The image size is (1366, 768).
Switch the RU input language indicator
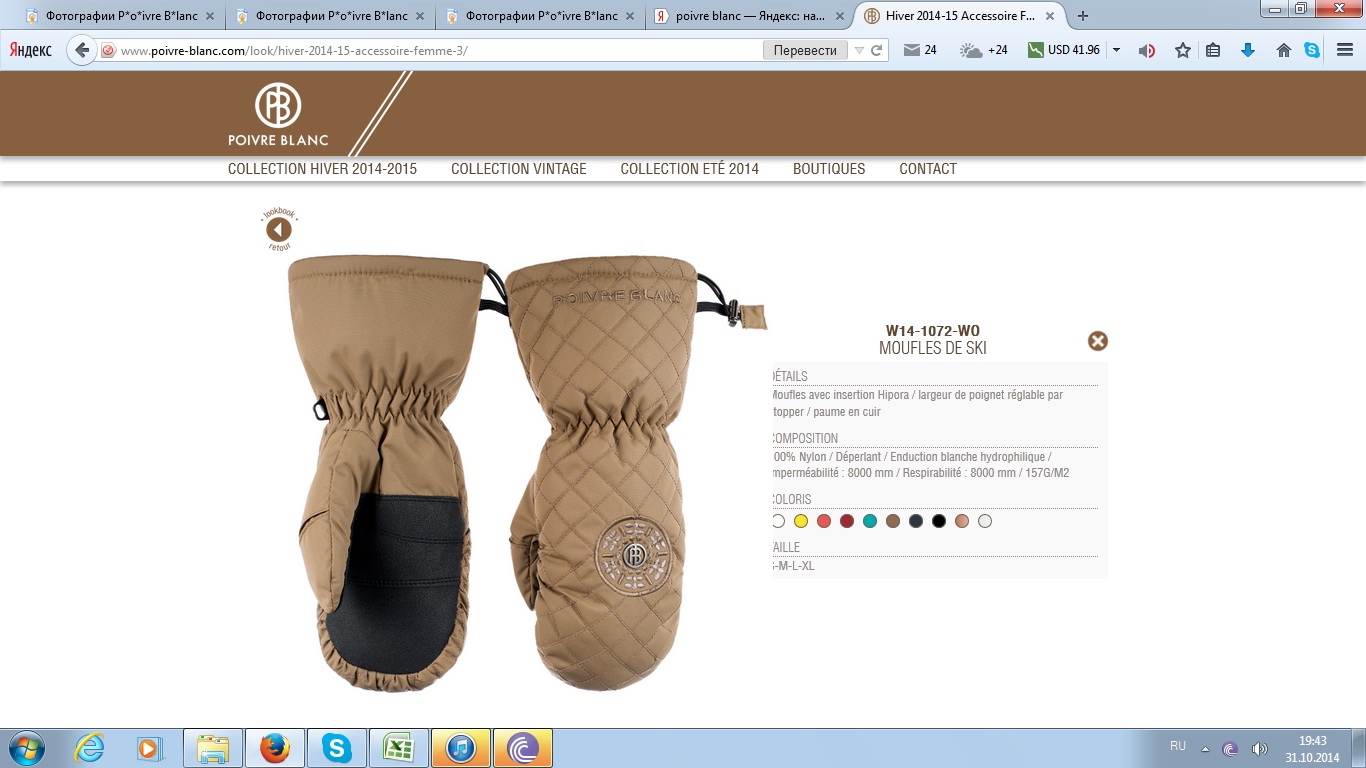(1178, 746)
